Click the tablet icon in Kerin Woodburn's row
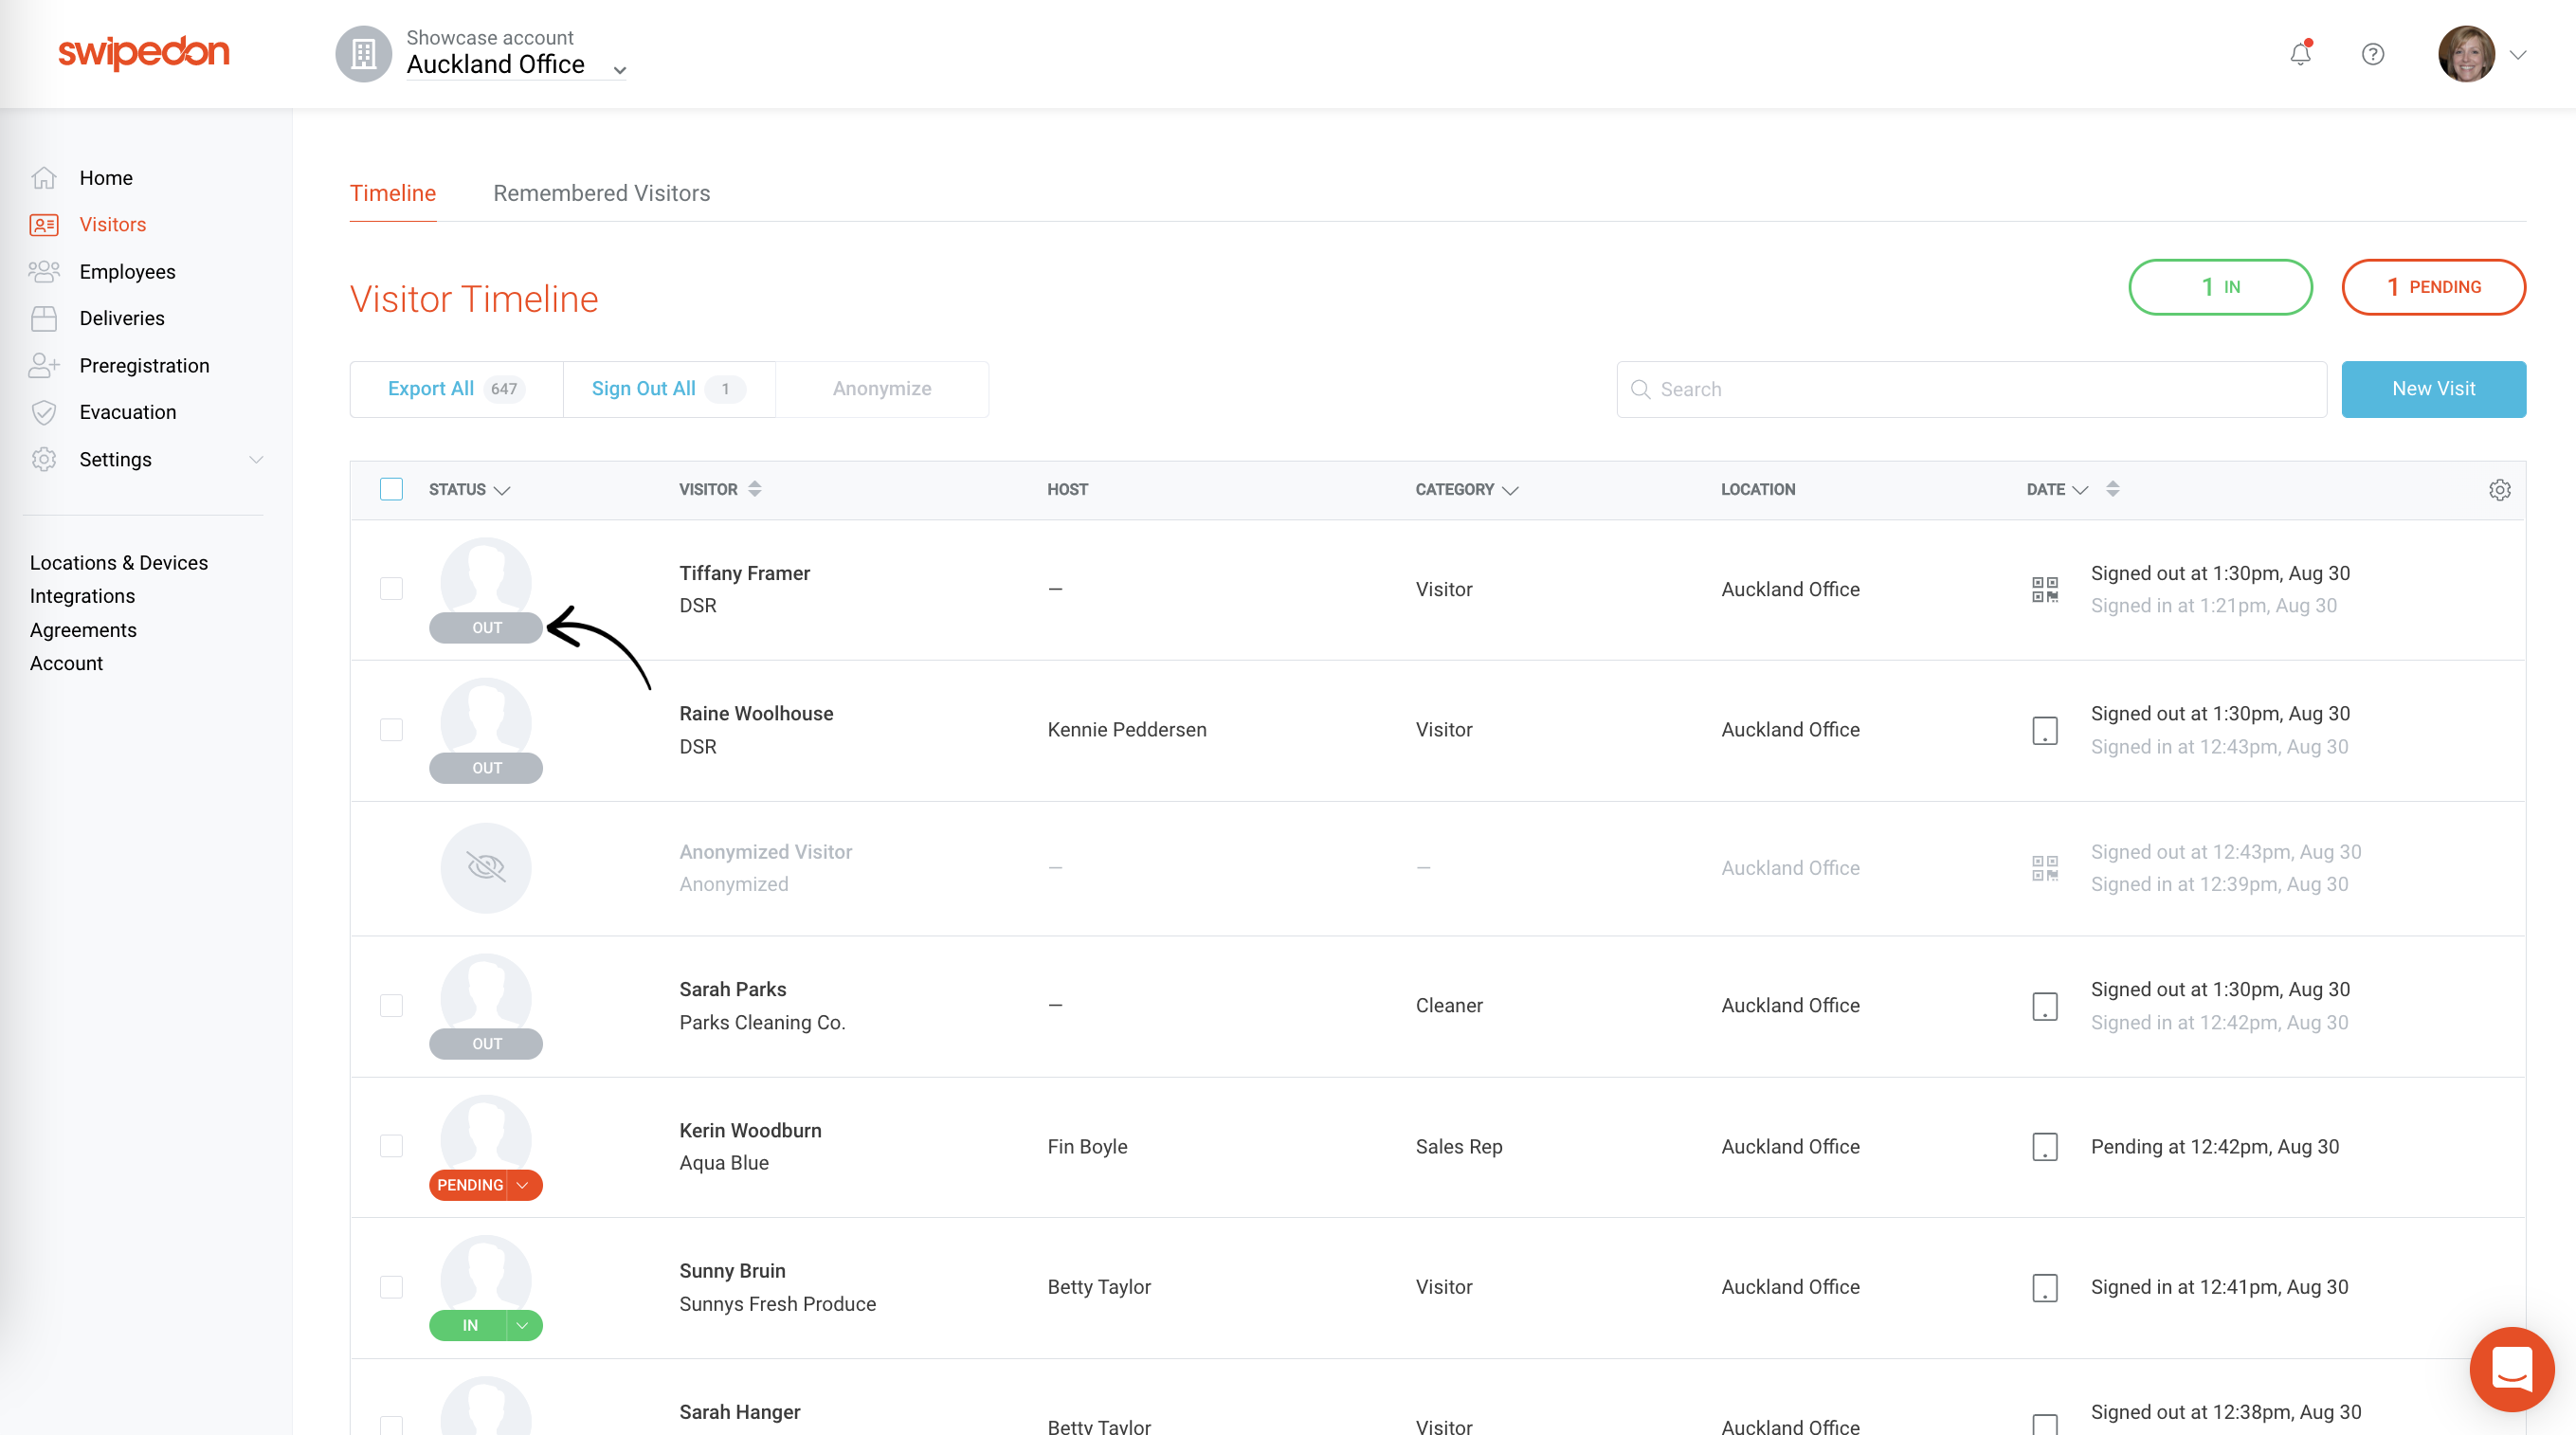The width and height of the screenshot is (2576, 1435). pyautogui.click(x=2045, y=1147)
